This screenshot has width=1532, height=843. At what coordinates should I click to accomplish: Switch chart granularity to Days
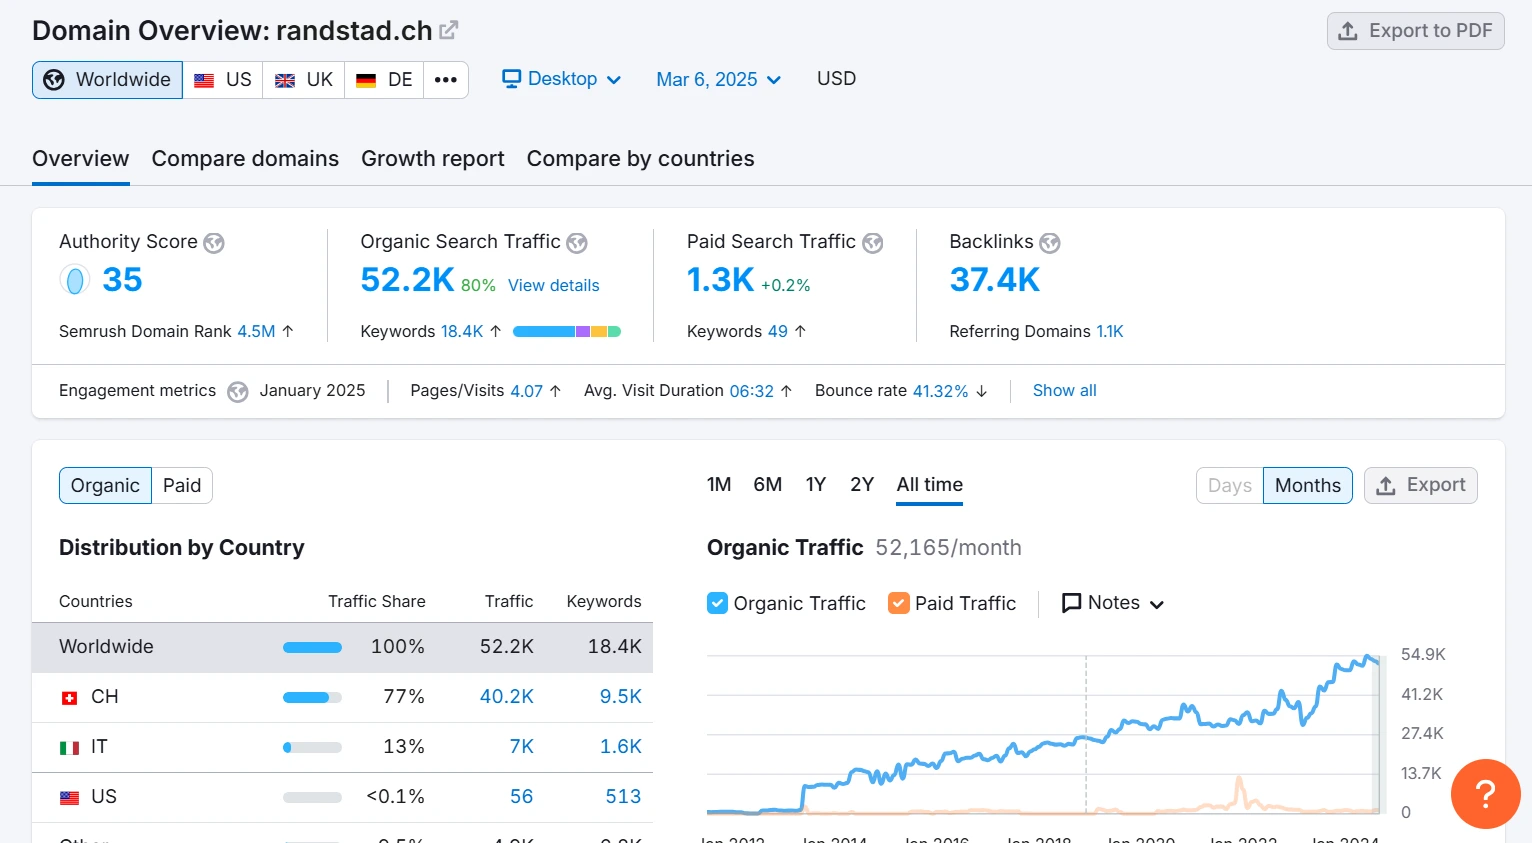(x=1230, y=485)
